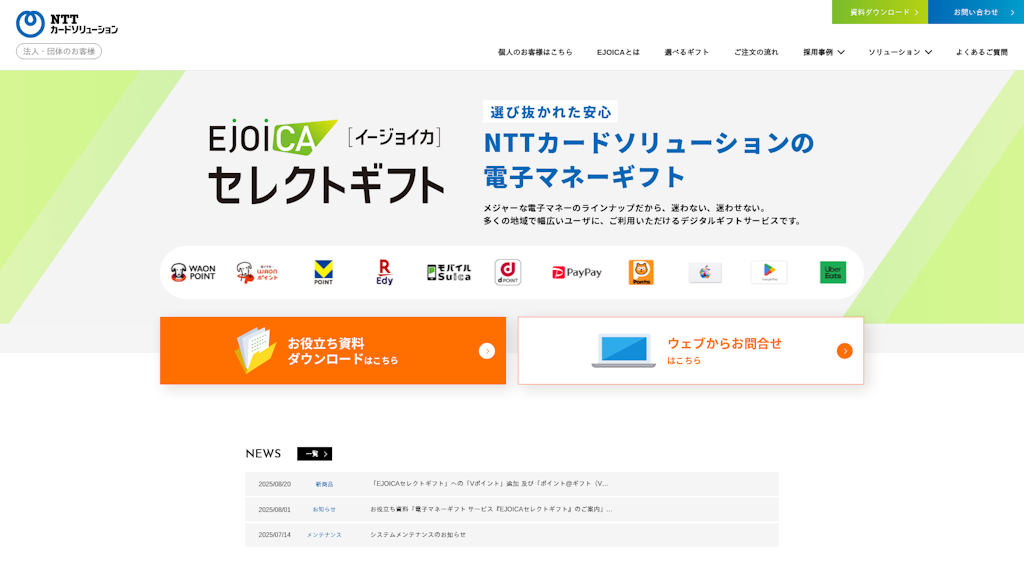Click the NEWS heading
Viewport: 1024px width, 576px height.
[x=263, y=454]
